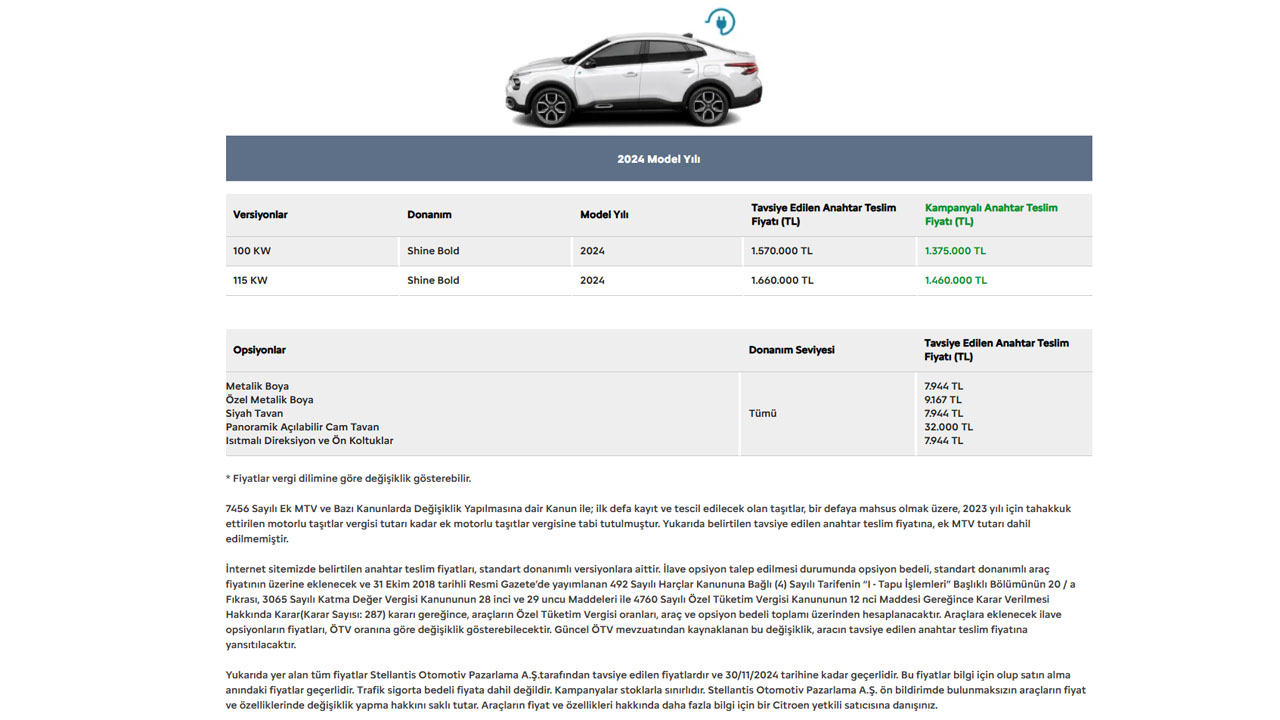The width and height of the screenshot is (1280, 720).
Task: Click the campaign price 1.460.000 TL
Action: tap(955, 281)
